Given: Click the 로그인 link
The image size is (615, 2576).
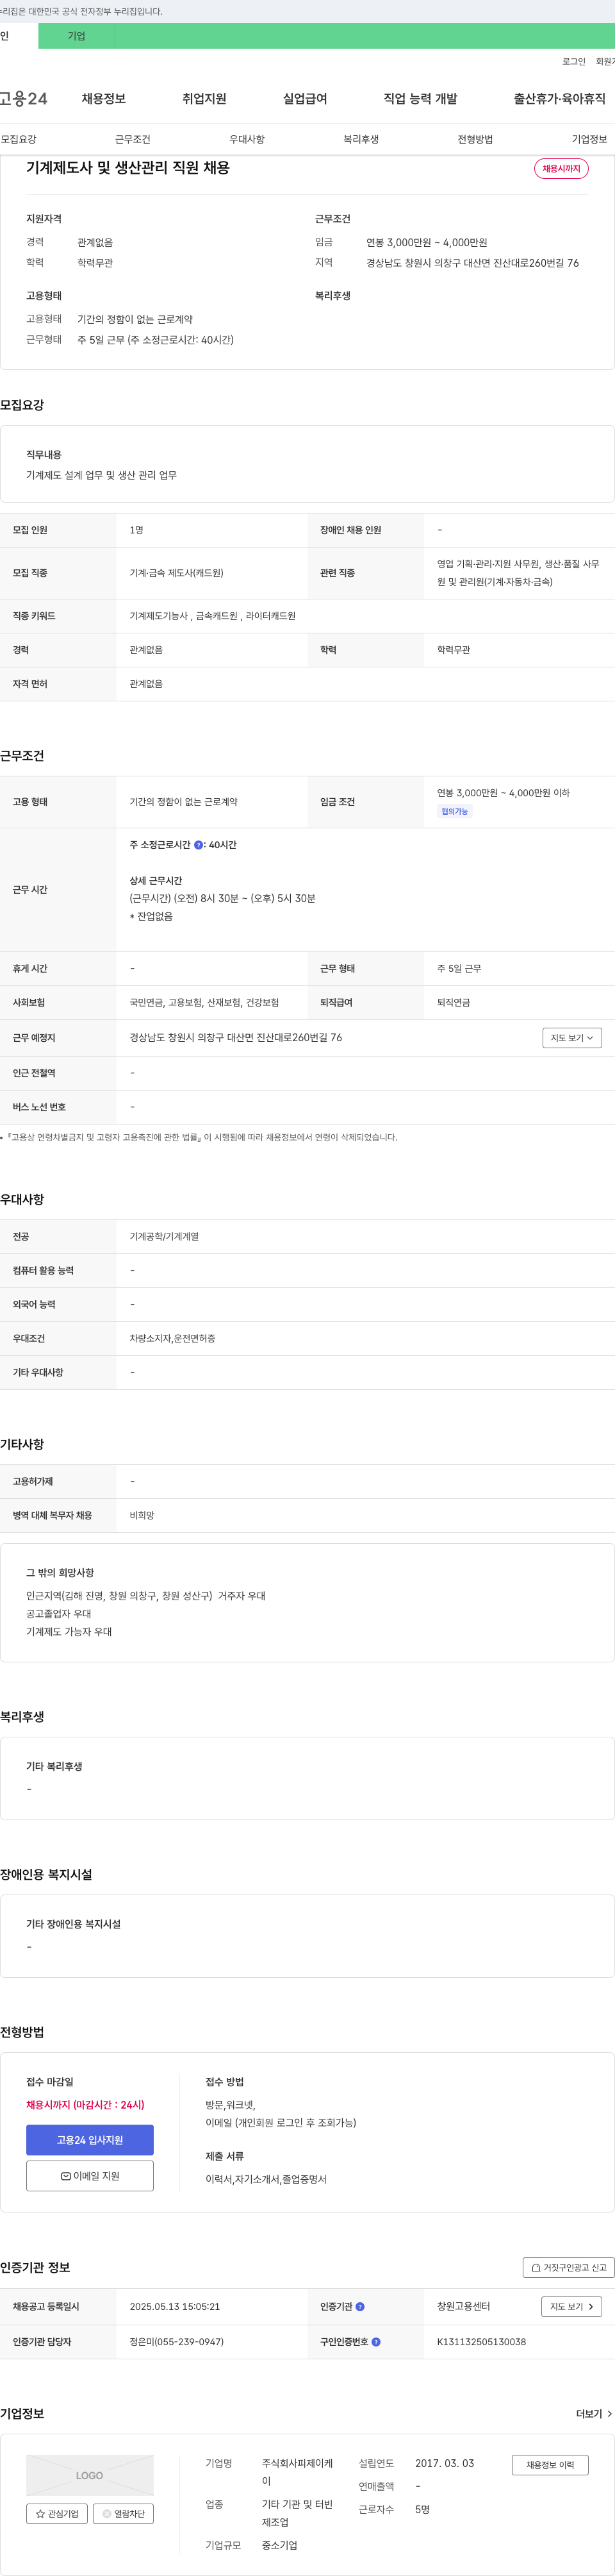Looking at the screenshot, I should [x=574, y=62].
